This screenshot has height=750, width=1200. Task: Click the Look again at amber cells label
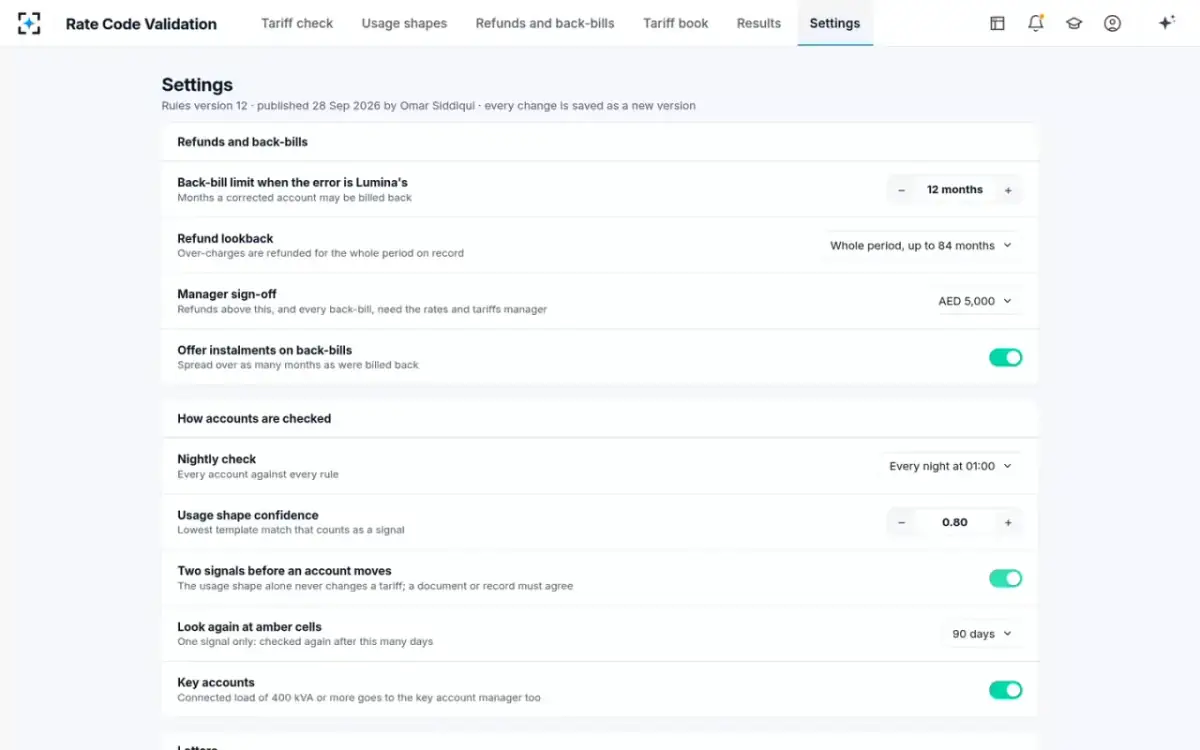(249, 627)
